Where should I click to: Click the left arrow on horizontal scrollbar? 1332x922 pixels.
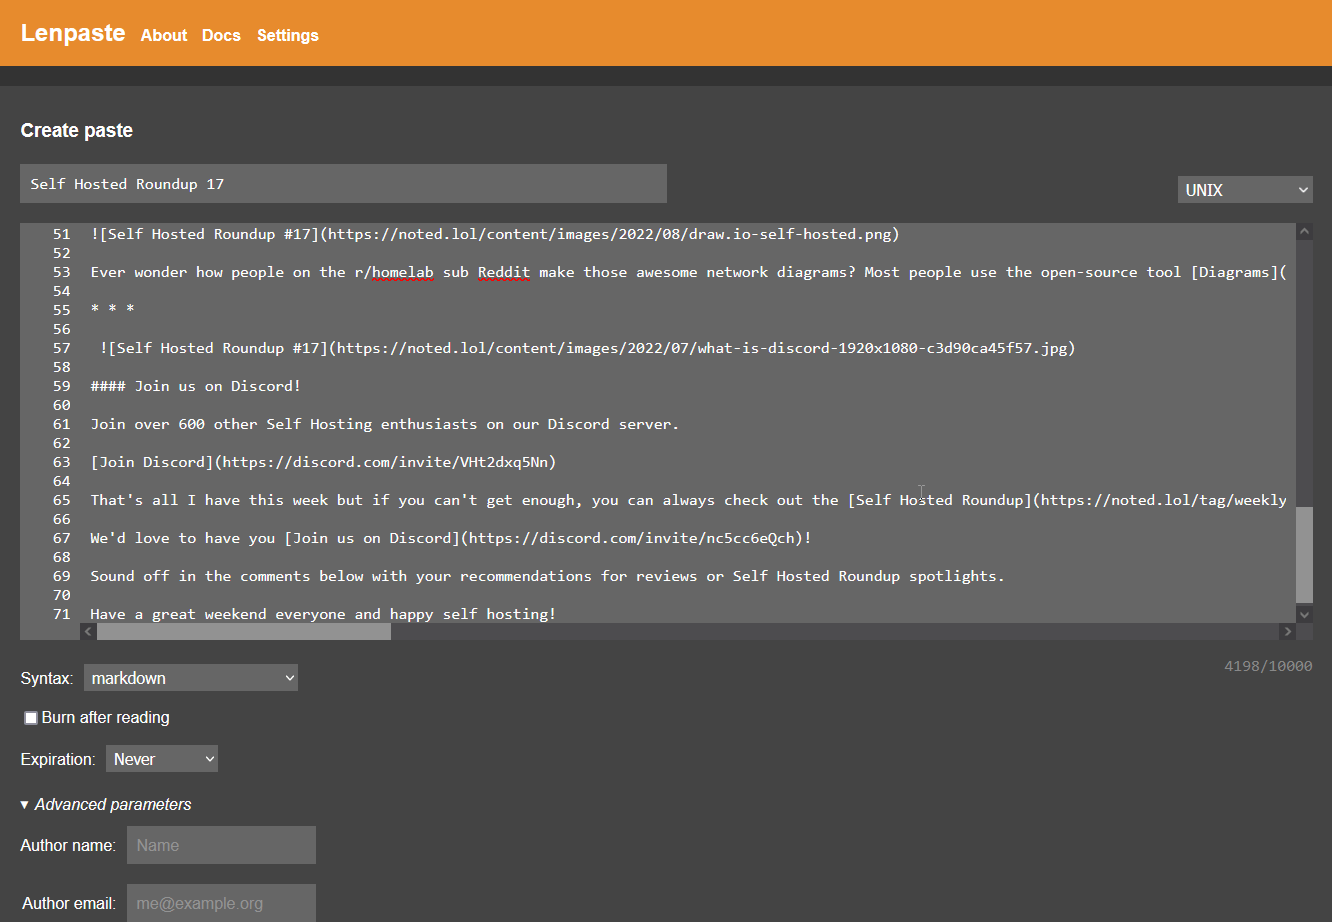87,631
